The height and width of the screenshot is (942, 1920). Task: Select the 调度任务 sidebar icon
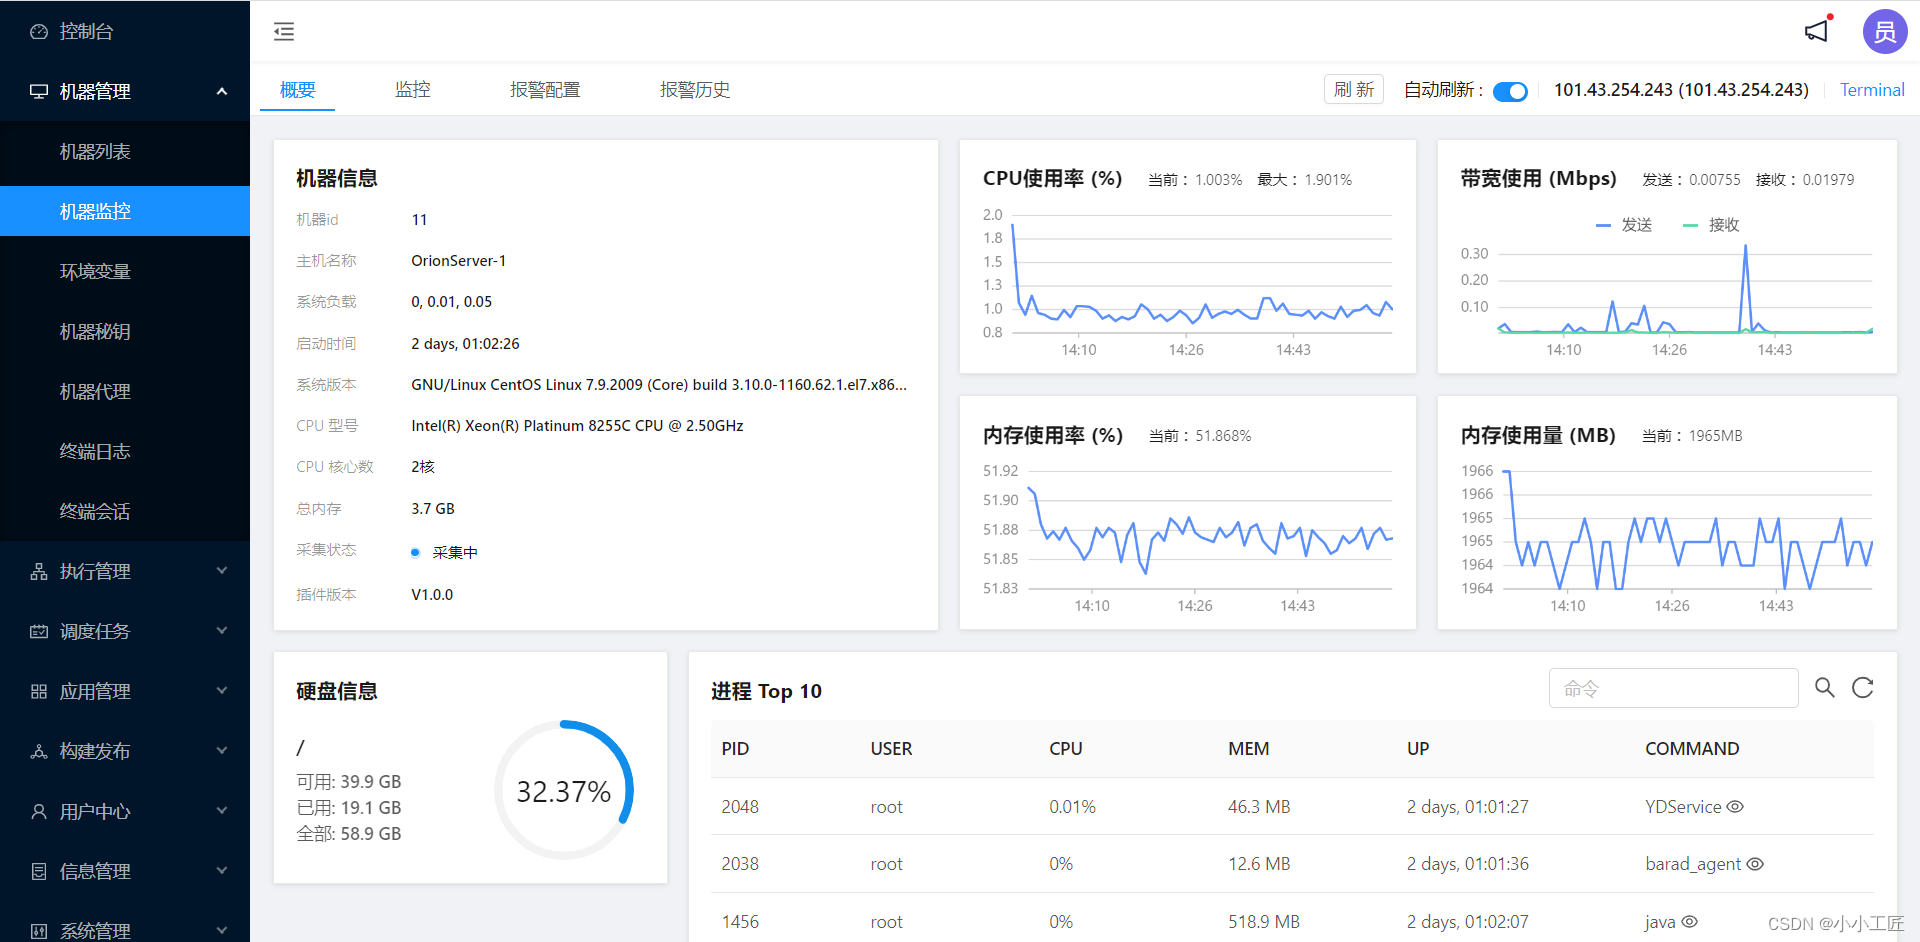coord(37,630)
